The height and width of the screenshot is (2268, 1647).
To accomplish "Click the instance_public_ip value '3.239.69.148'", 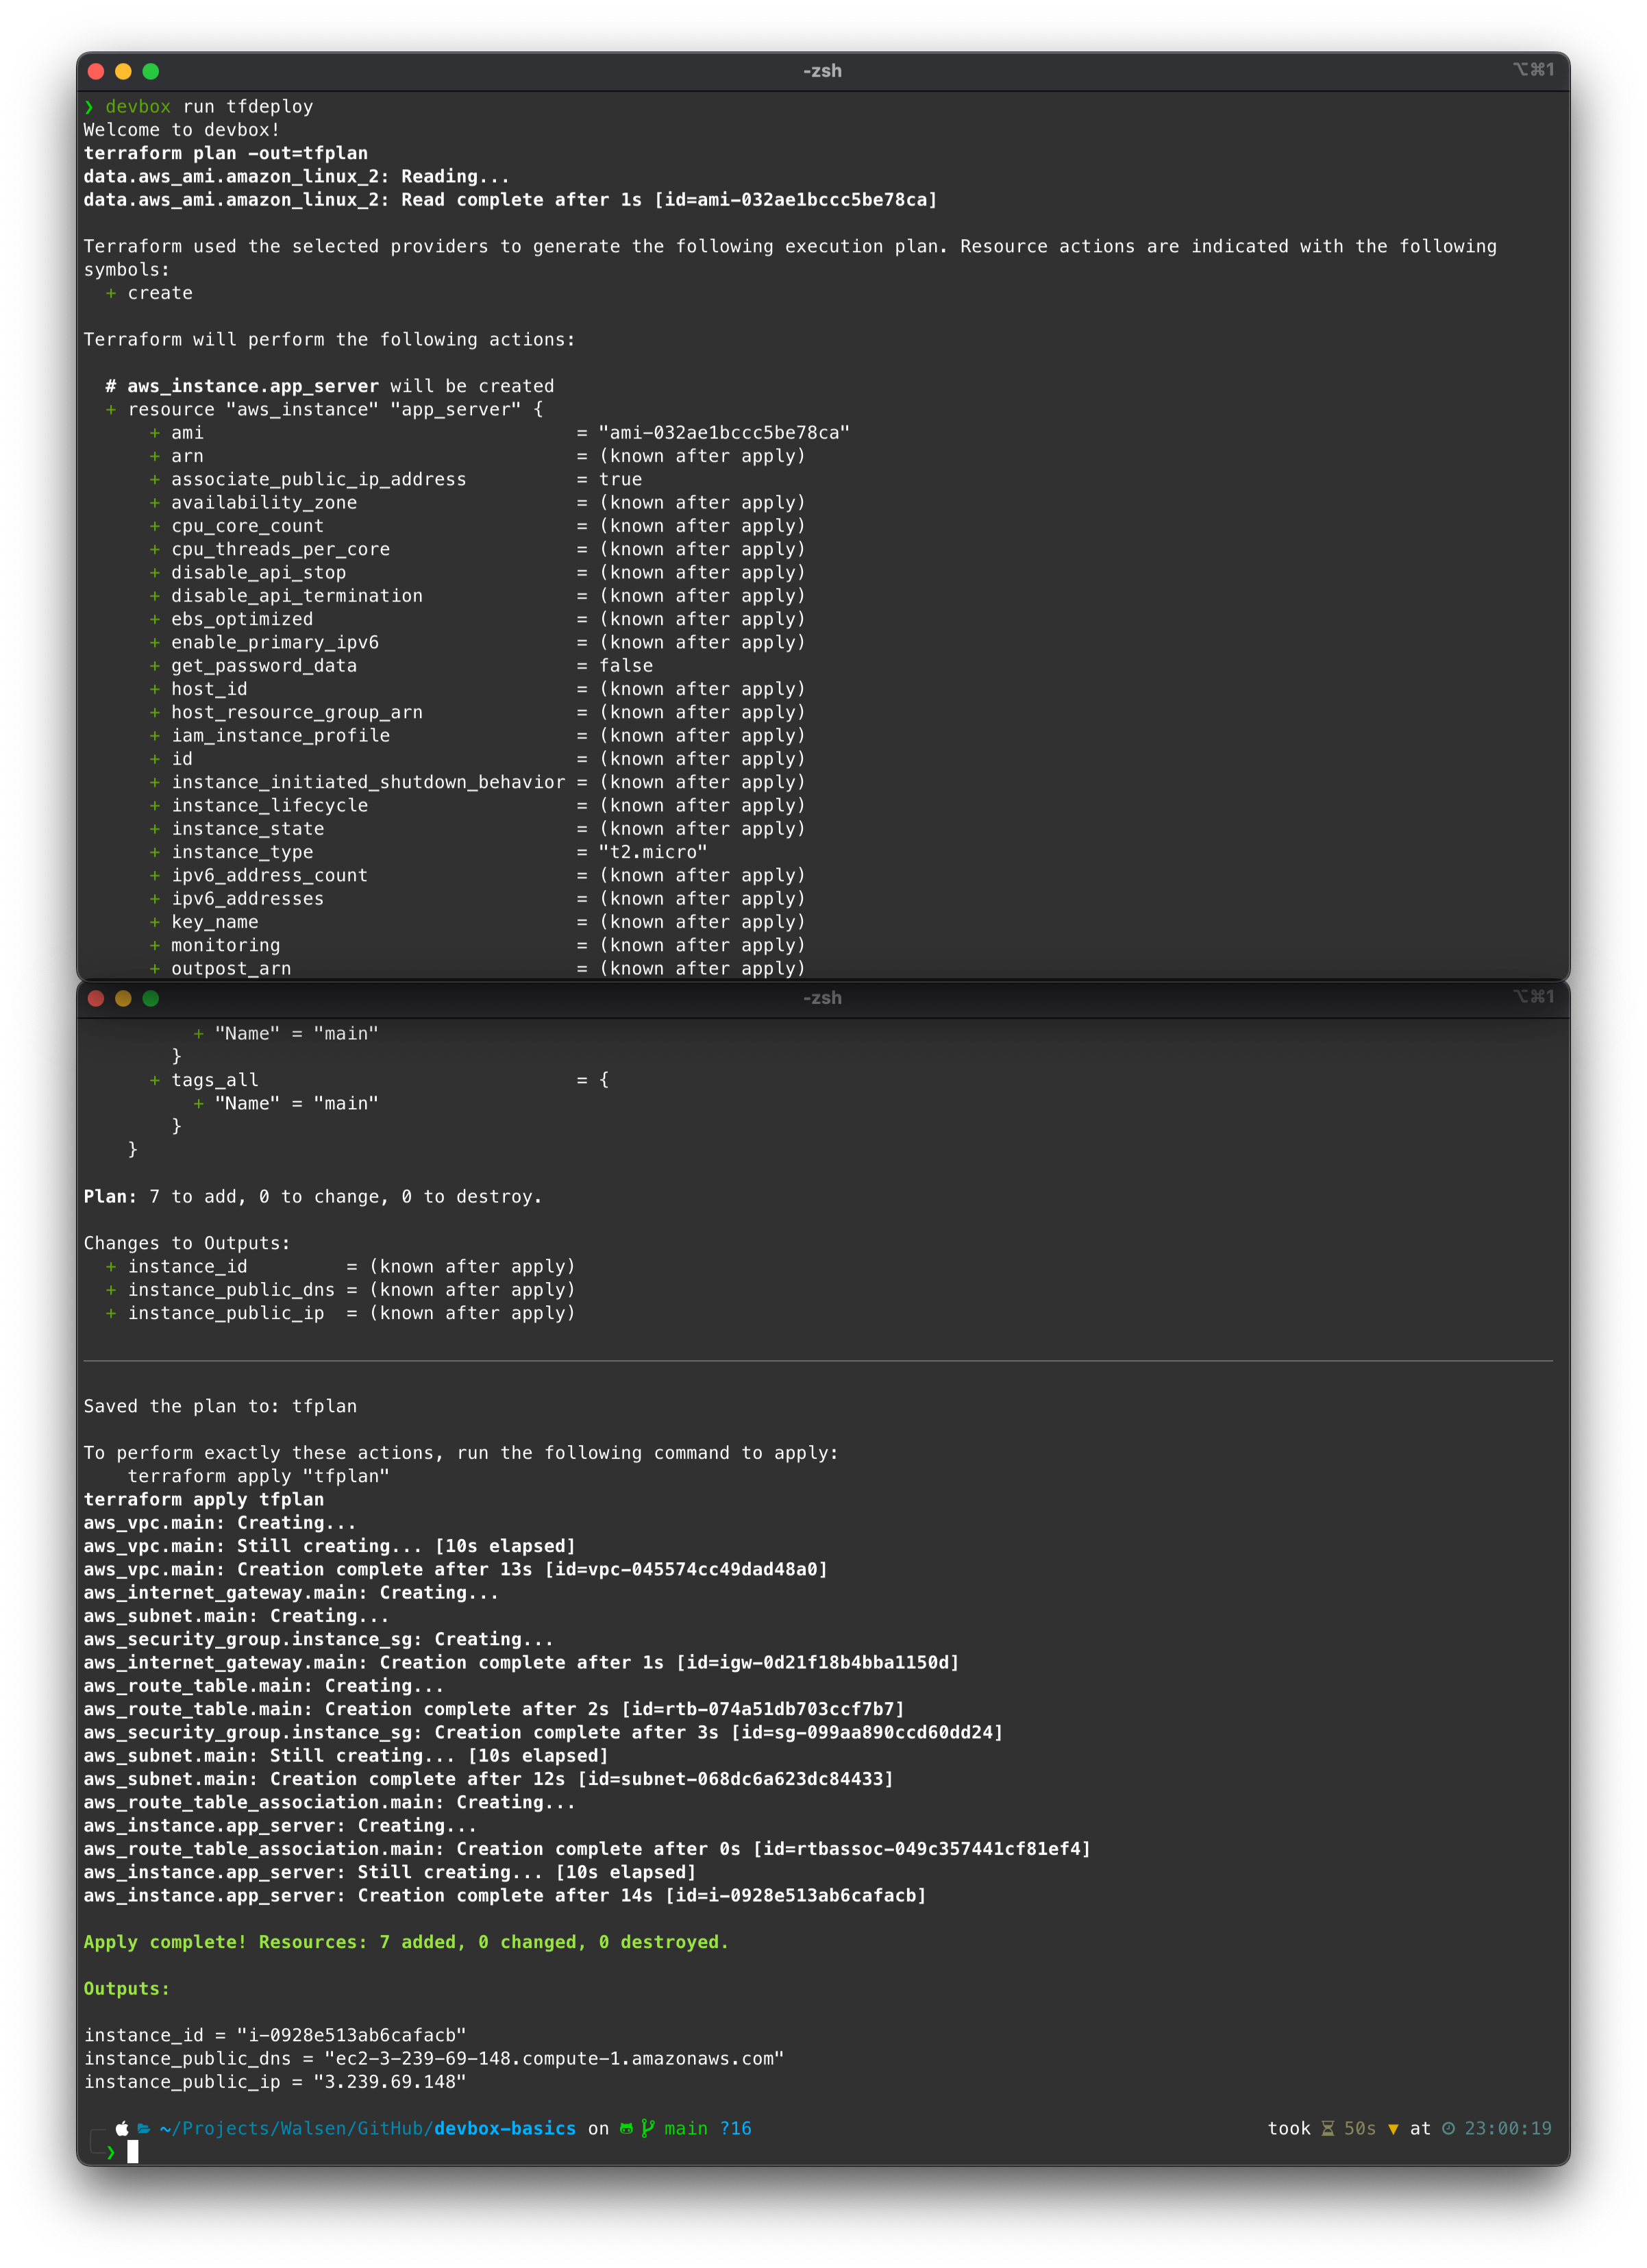I will [x=390, y=2082].
